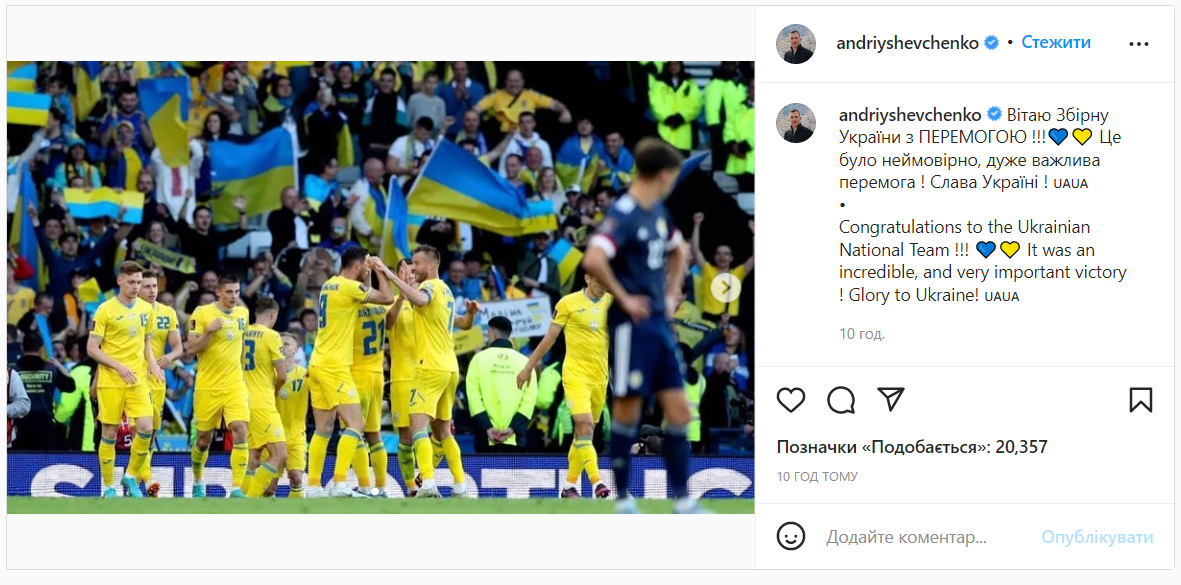This screenshot has height=585, width=1181.
Task: Click the 10 год. time under the caption
Action: click(862, 334)
